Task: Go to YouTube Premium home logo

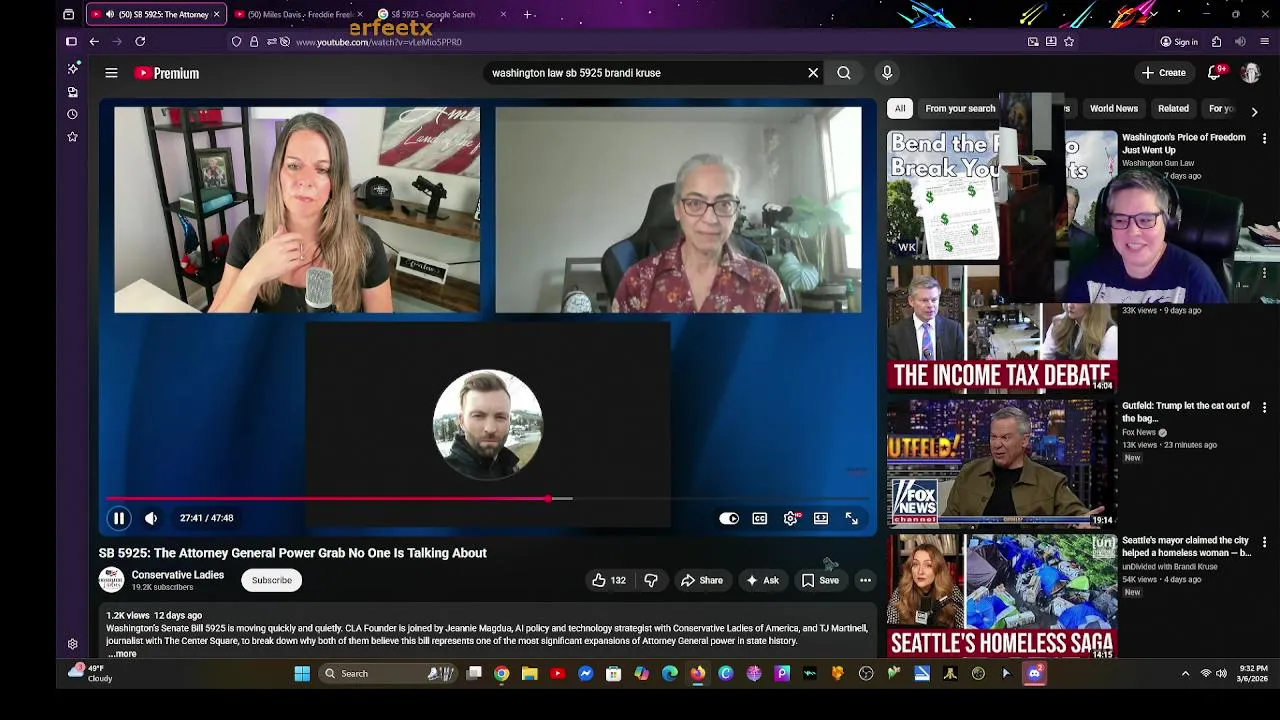Action: click(167, 73)
